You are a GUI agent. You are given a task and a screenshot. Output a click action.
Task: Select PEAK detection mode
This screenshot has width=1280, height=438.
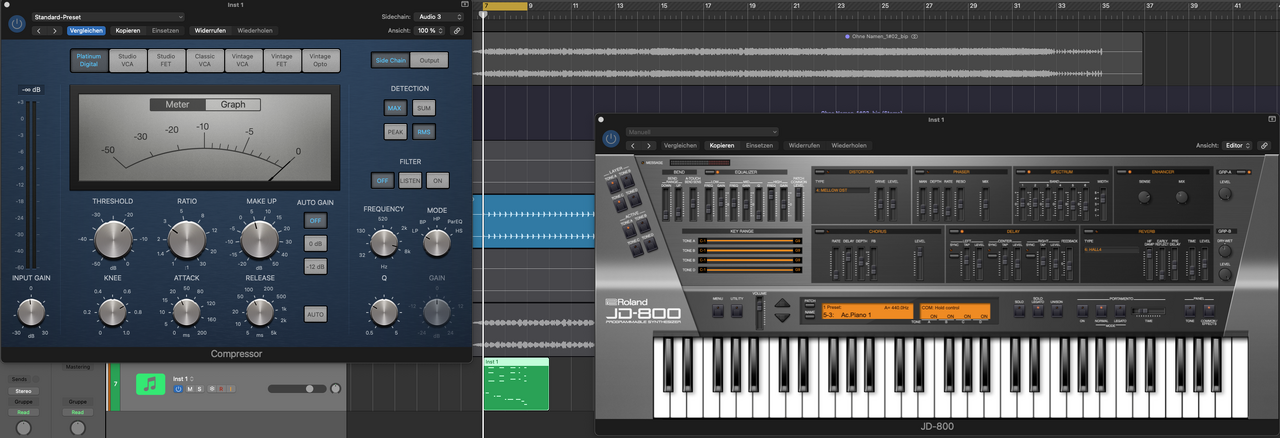coord(395,131)
